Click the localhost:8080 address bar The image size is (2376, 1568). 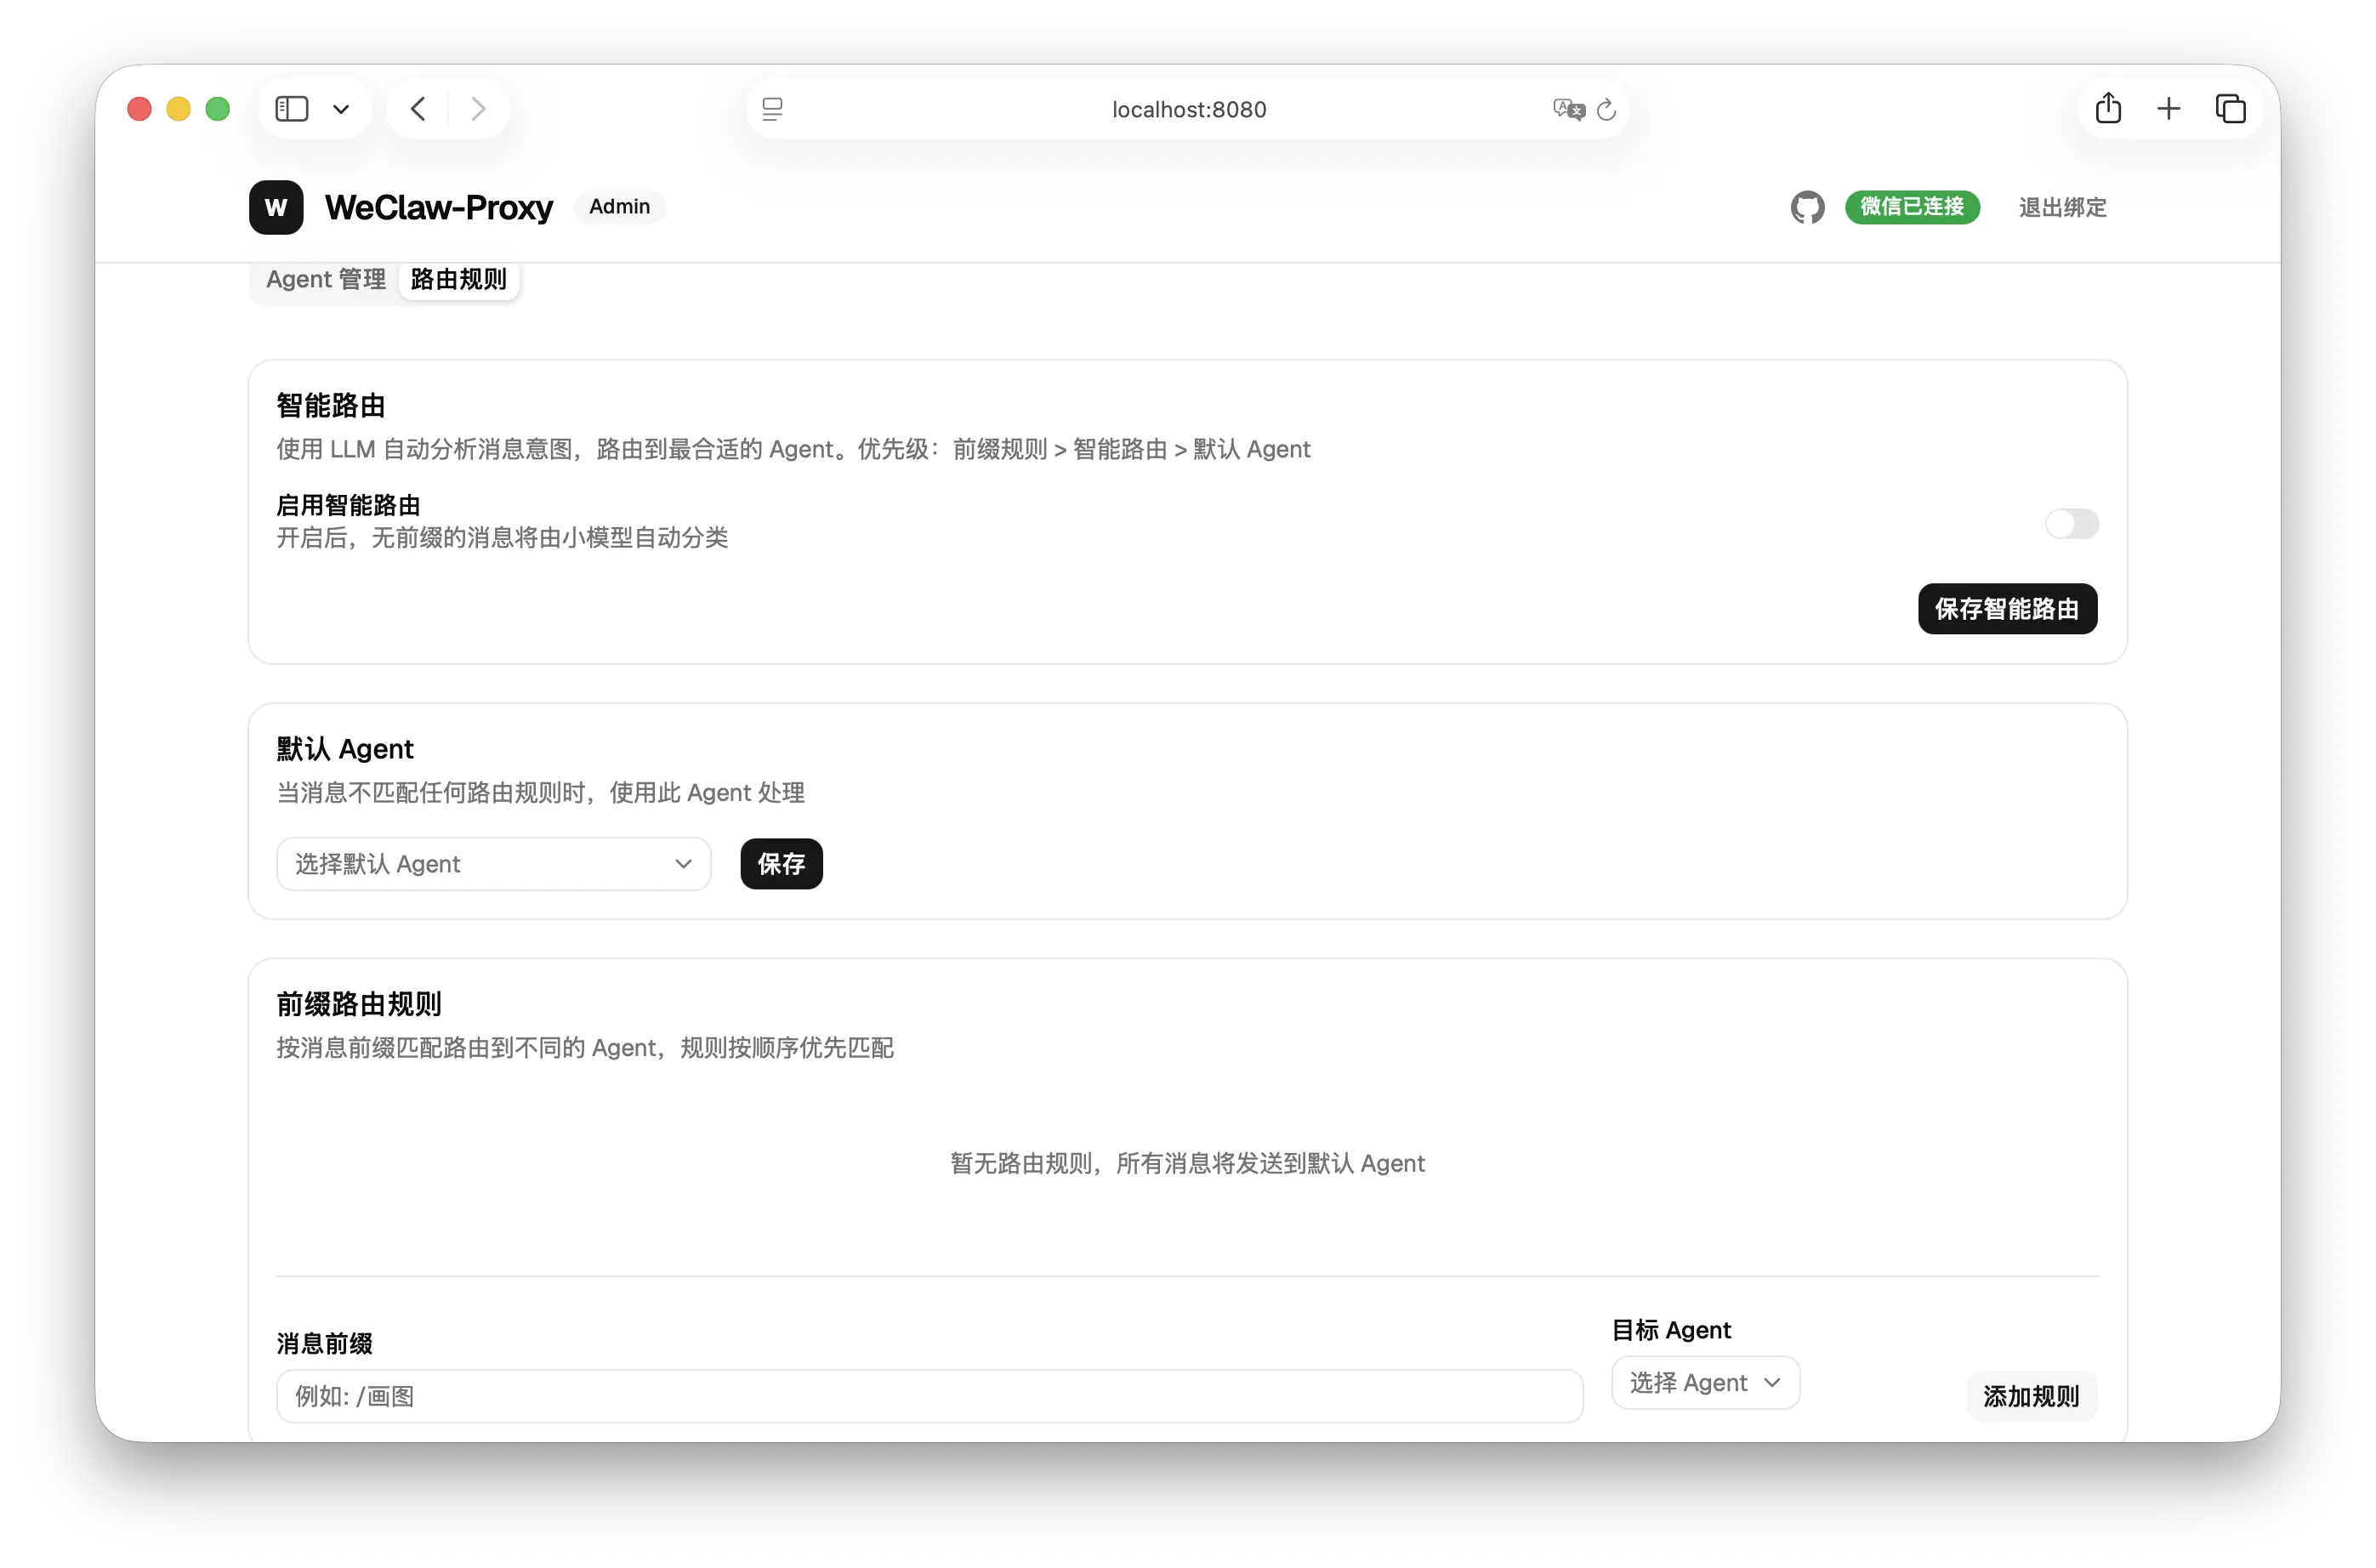pos(1188,109)
